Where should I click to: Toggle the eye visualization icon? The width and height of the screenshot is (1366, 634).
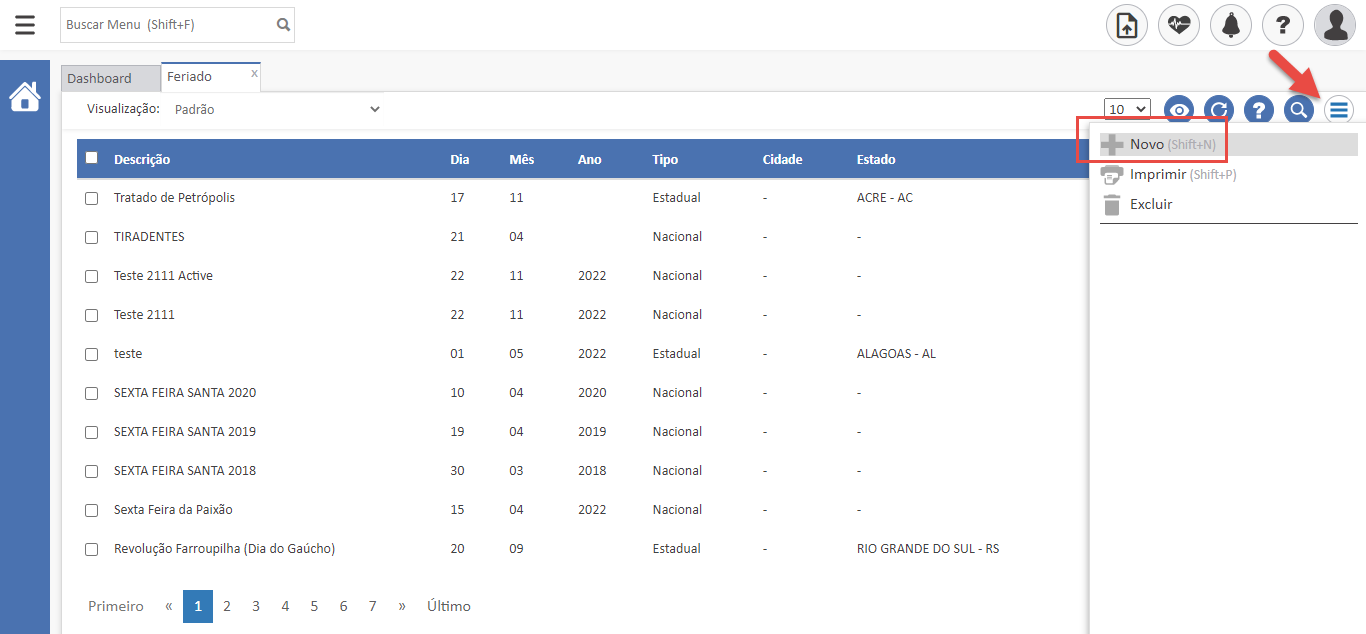click(1180, 110)
